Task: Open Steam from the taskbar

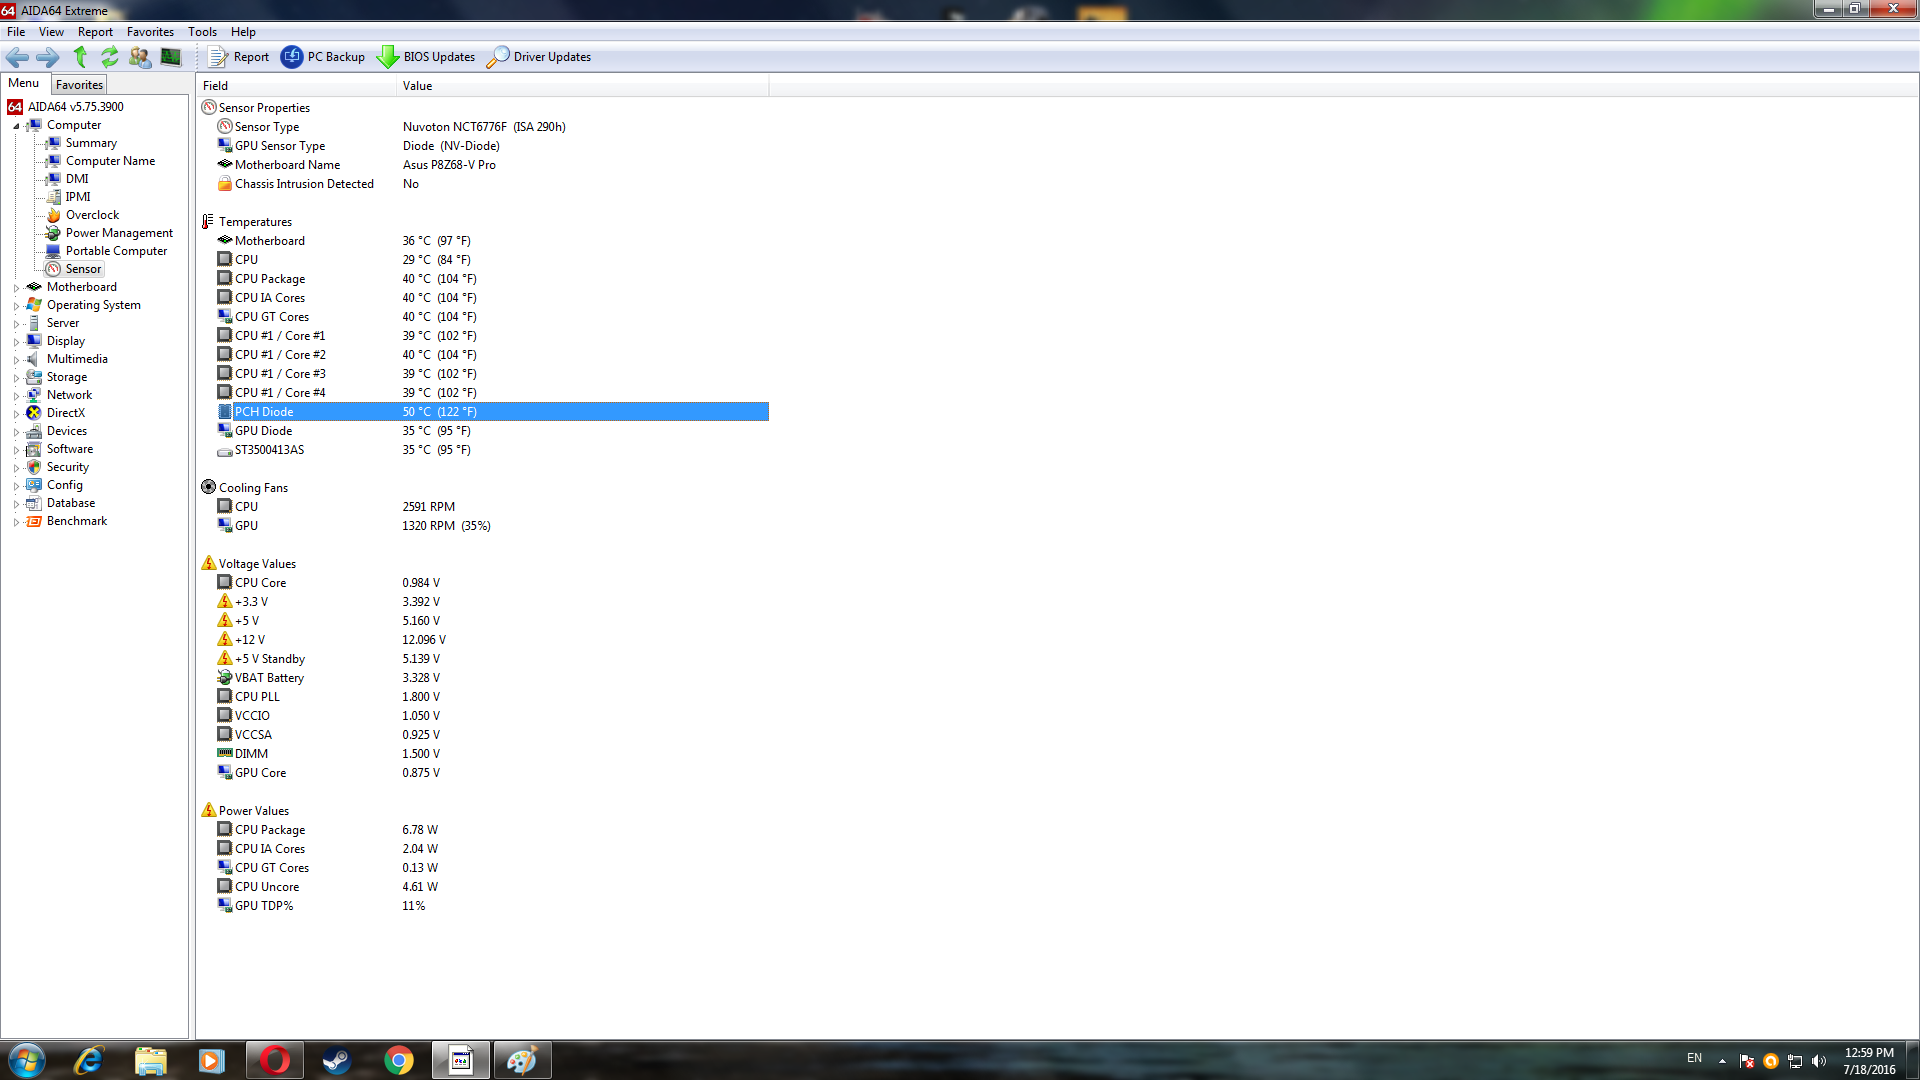Action: click(x=336, y=1060)
